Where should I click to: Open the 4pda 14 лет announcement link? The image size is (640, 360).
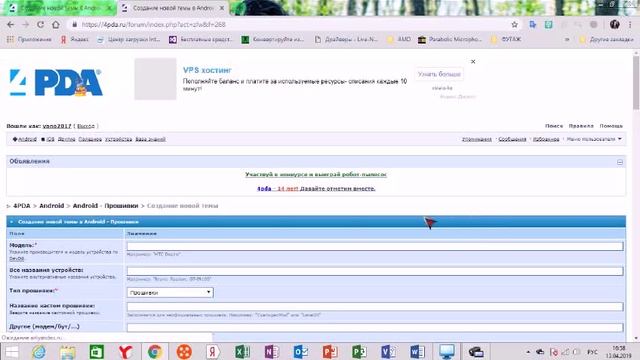(x=316, y=189)
